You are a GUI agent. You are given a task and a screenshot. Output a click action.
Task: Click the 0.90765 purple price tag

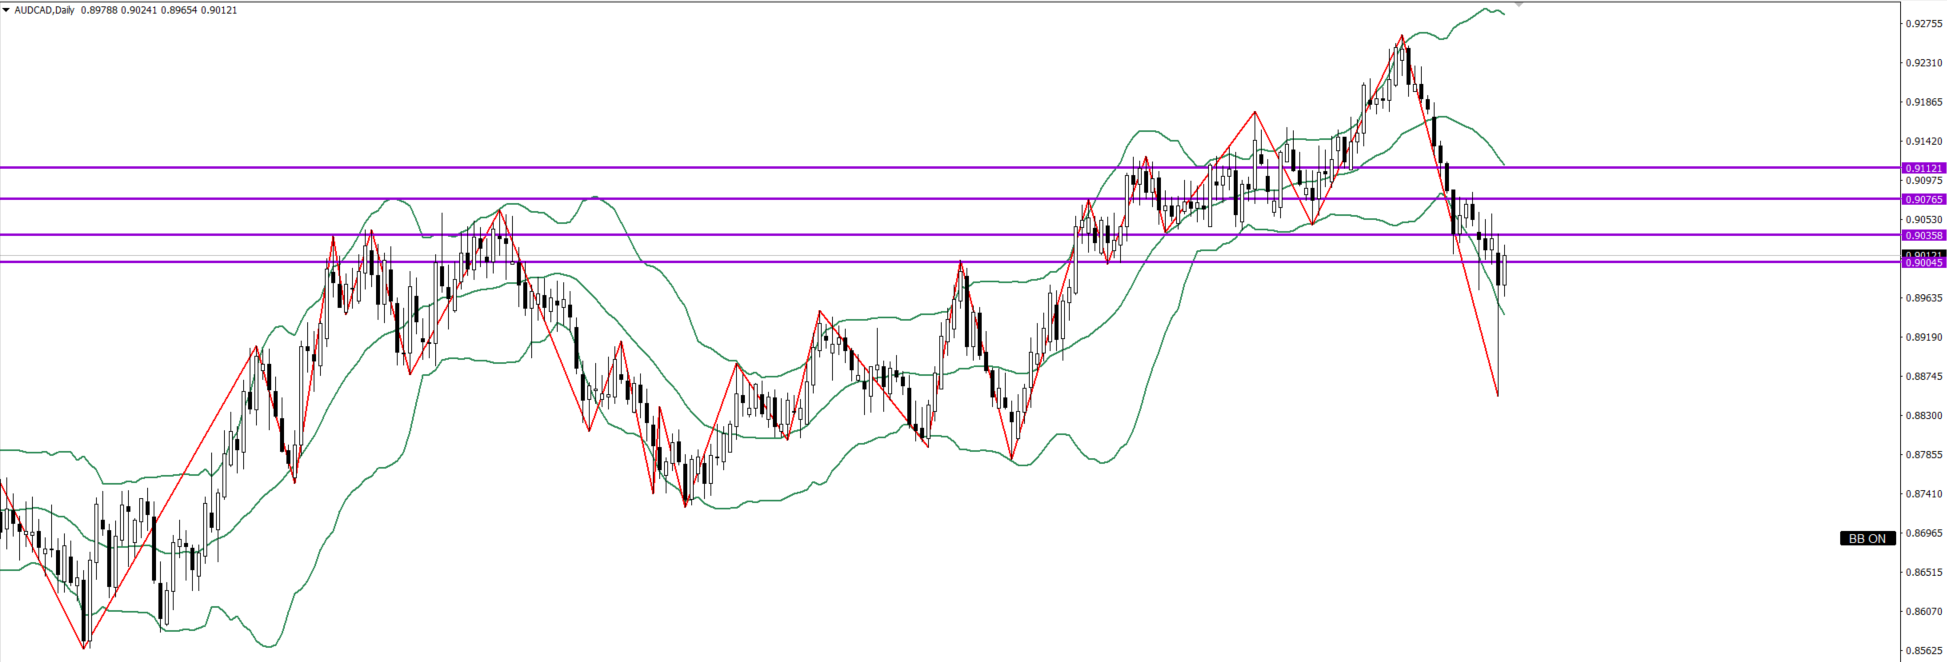click(x=1923, y=199)
